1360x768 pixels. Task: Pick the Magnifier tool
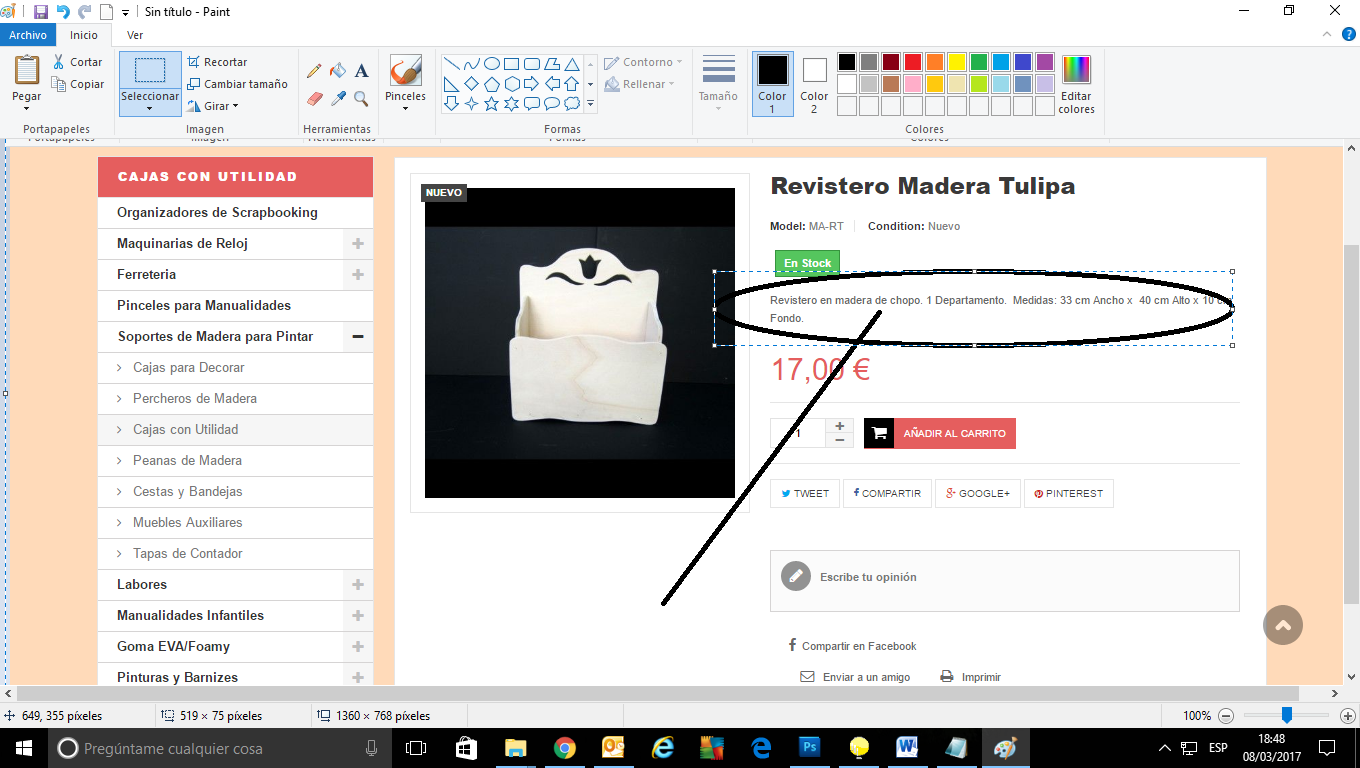pos(361,99)
